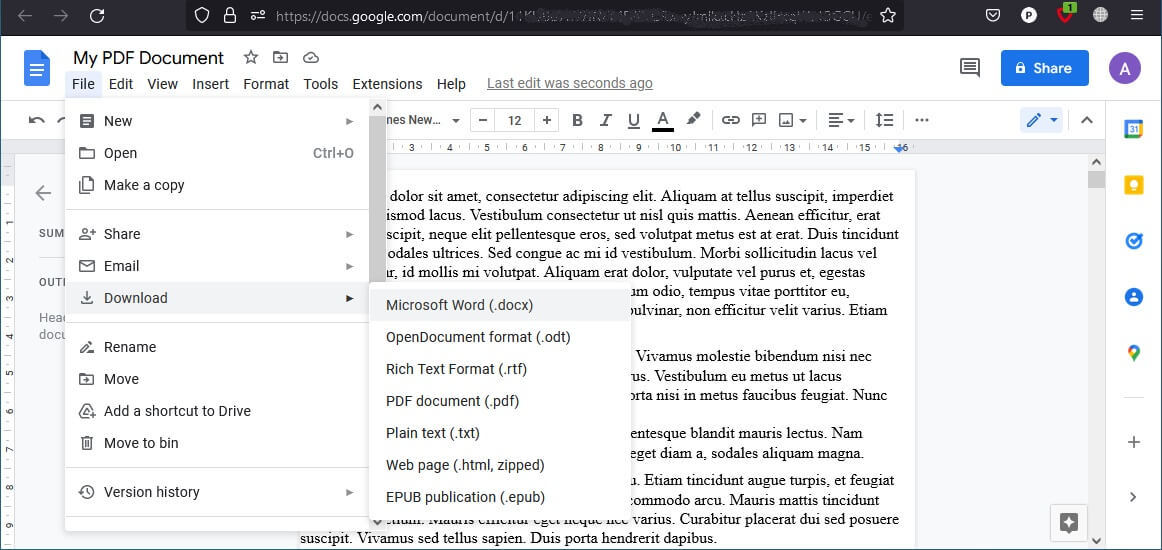Screen dimensions: 1162x550
Task: Click the Explore button at bottom right
Action: tap(1069, 523)
